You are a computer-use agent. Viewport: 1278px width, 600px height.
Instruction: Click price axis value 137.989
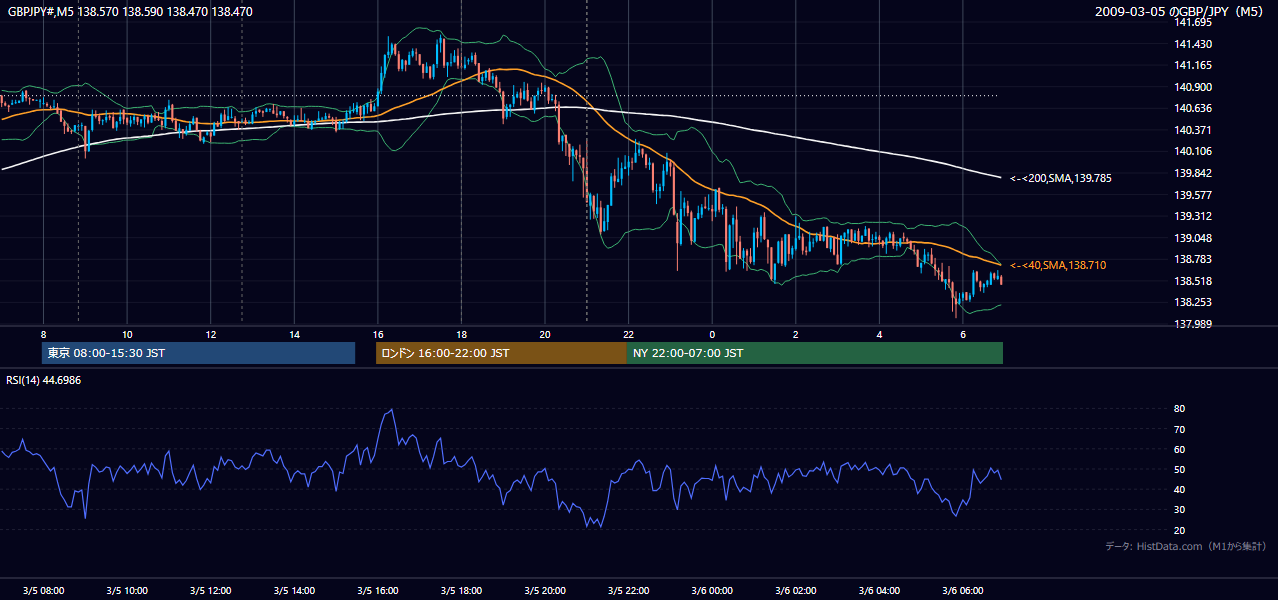[x=1194, y=324]
